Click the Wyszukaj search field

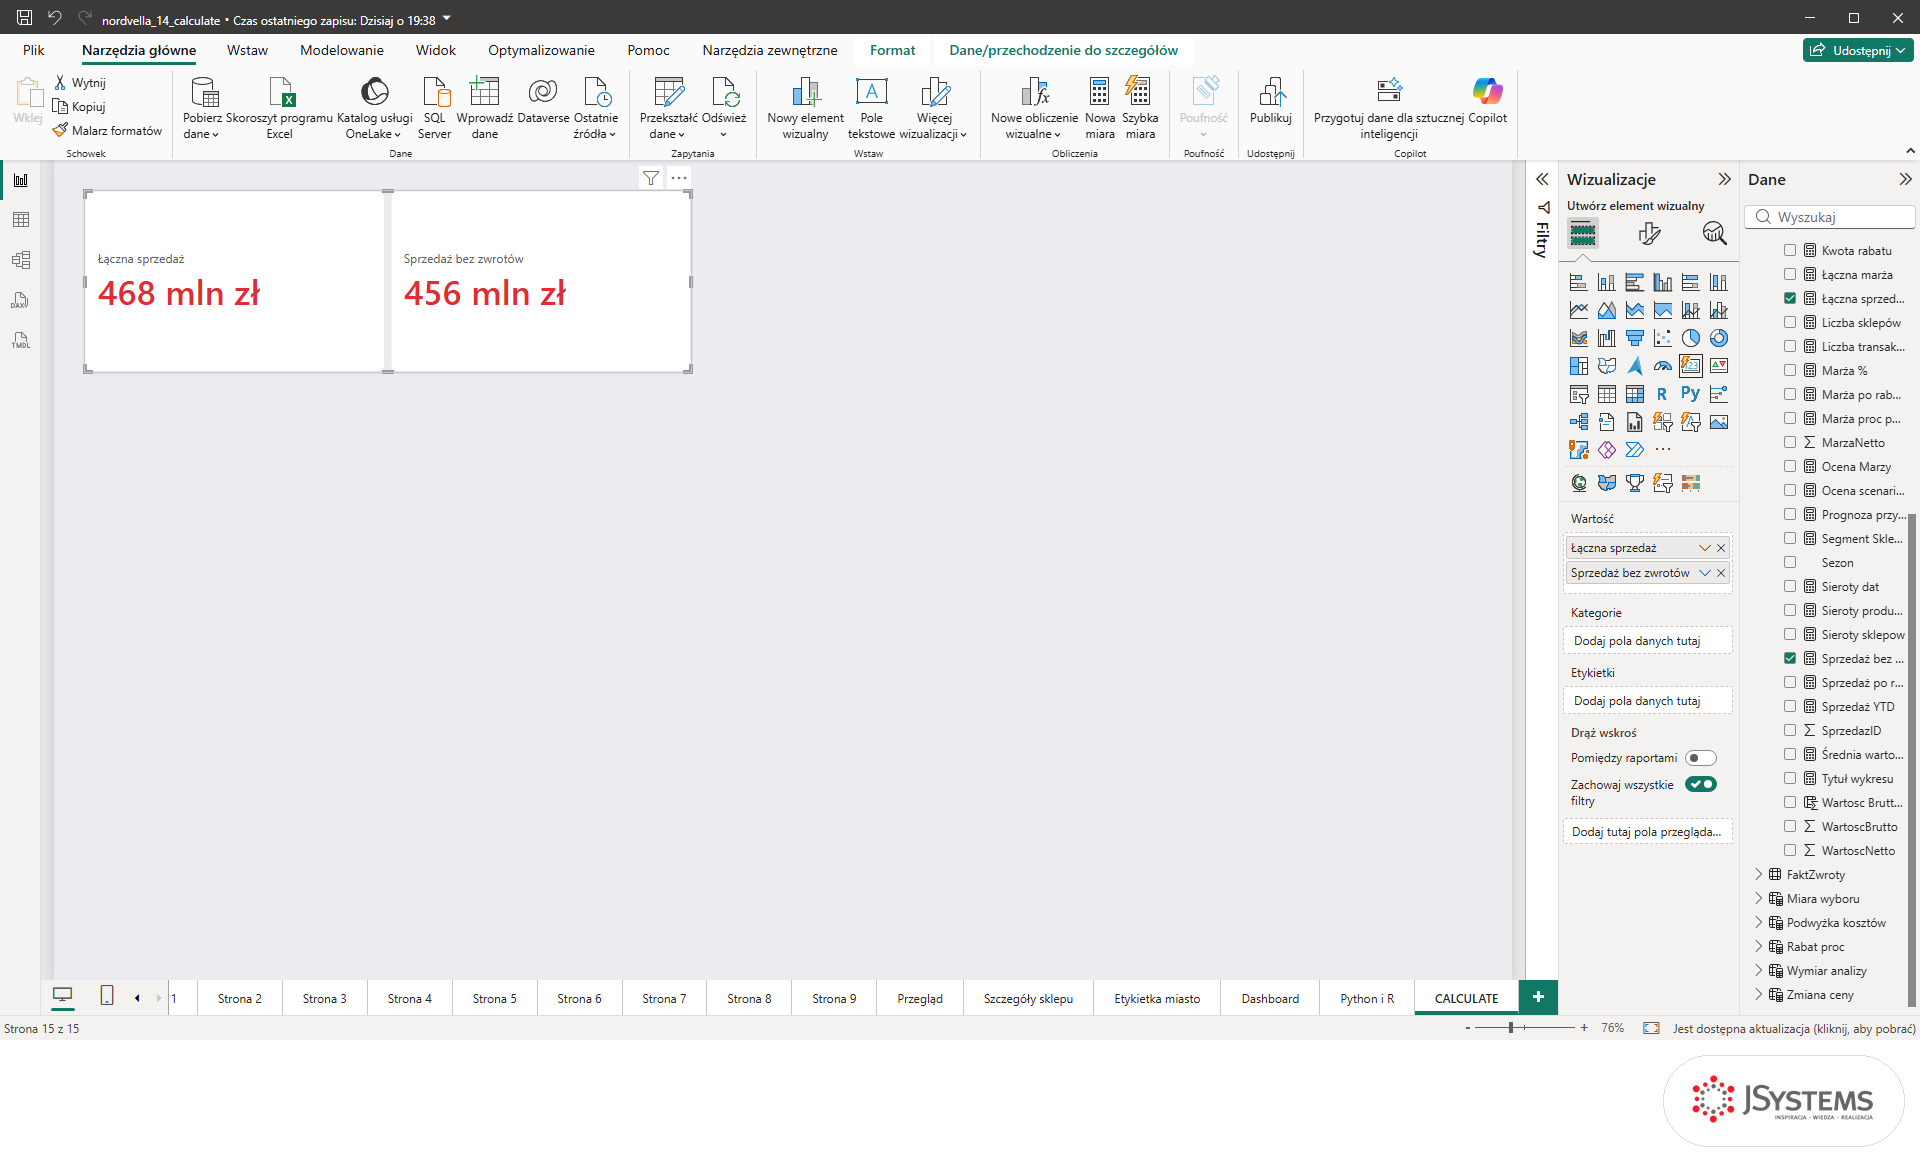point(1830,217)
